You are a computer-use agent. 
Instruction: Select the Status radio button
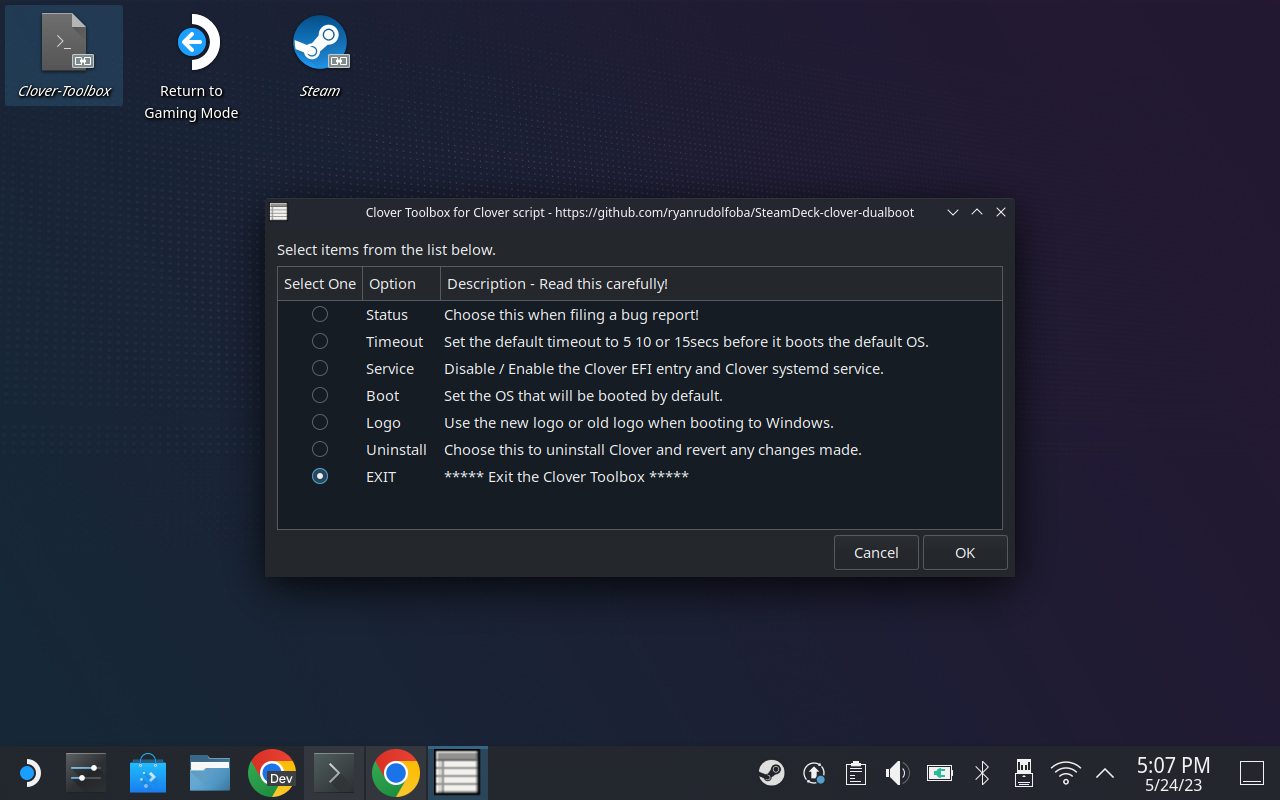[x=320, y=314]
